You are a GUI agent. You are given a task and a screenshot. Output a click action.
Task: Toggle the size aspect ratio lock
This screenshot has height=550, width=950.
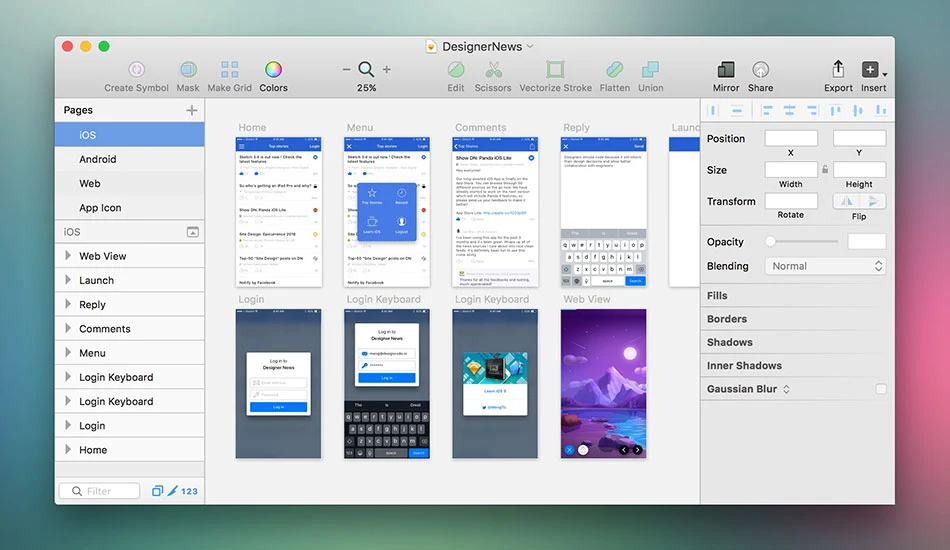coord(825,170)
